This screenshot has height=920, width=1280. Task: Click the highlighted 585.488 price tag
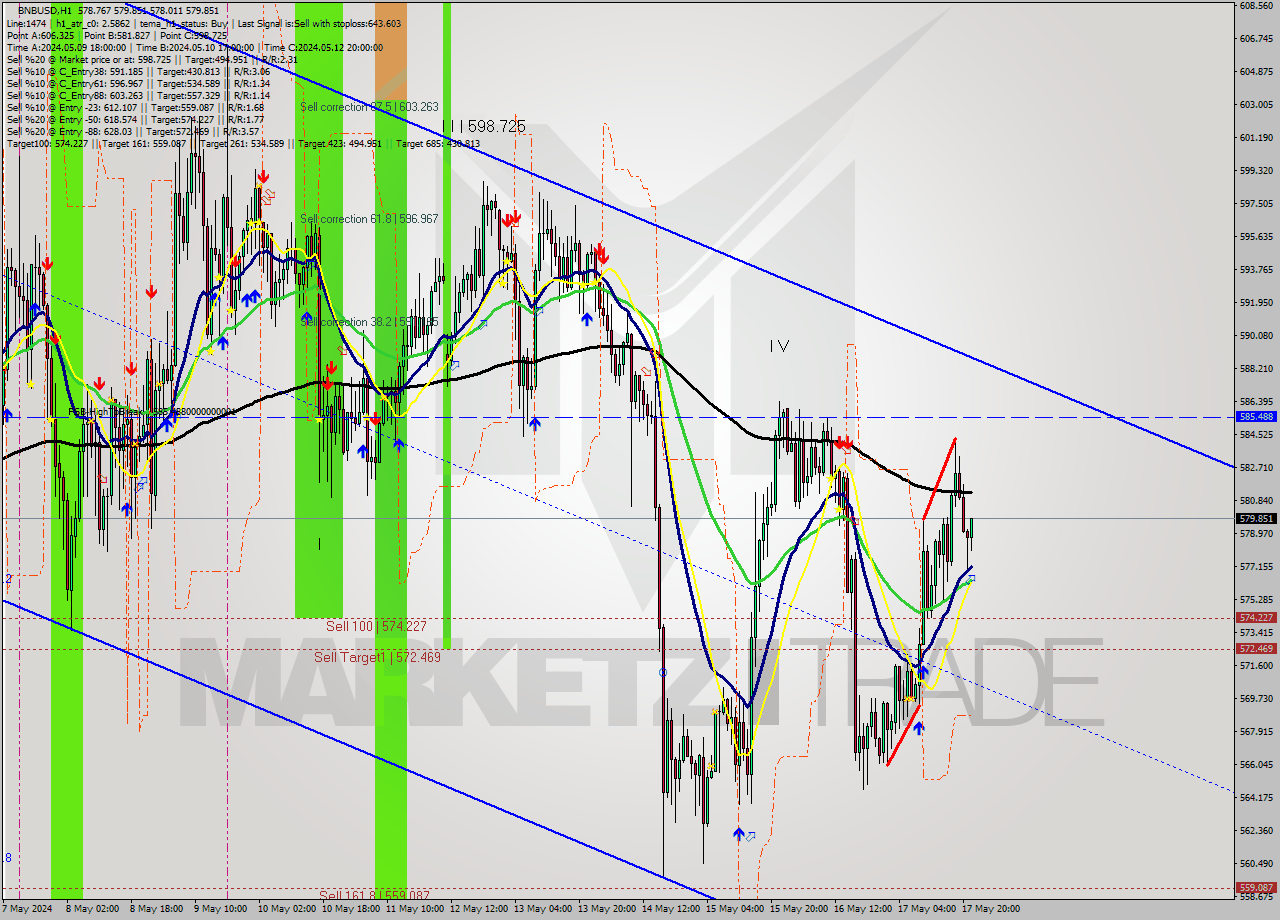coord(1256,417)
